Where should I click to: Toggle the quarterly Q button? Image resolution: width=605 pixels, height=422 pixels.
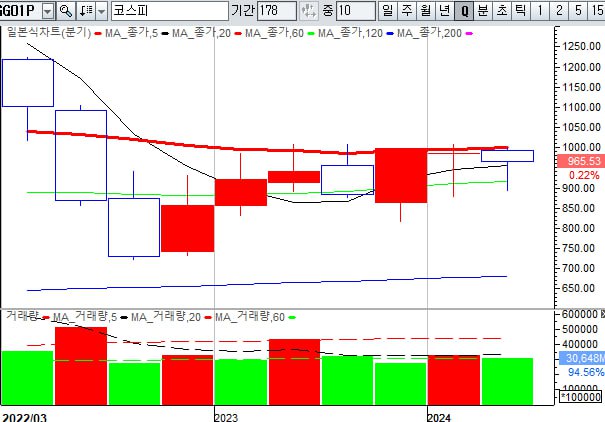click(x=464, y=11)
